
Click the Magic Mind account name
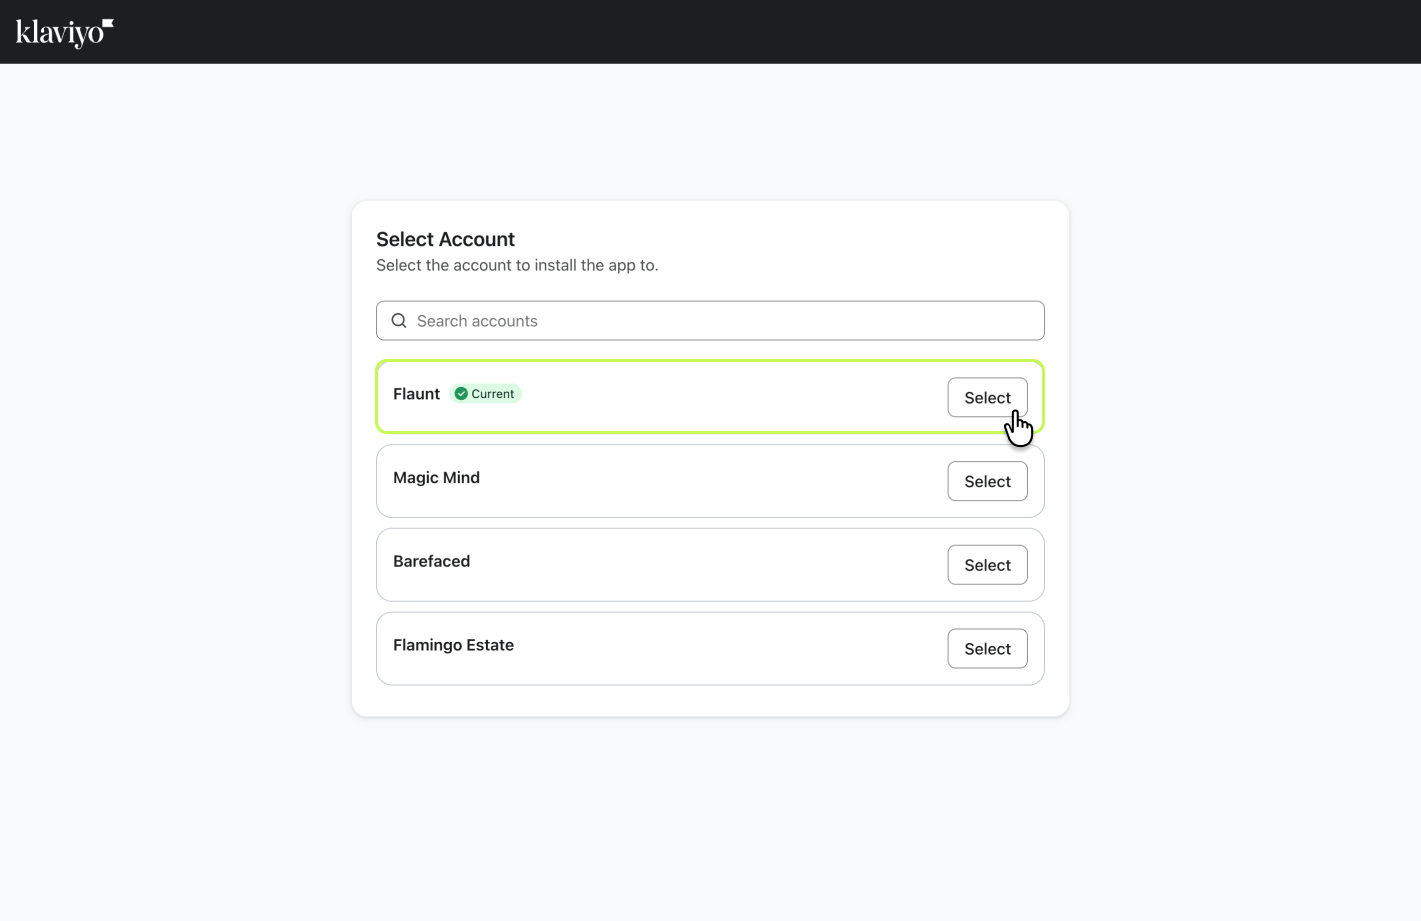(436, 478)
